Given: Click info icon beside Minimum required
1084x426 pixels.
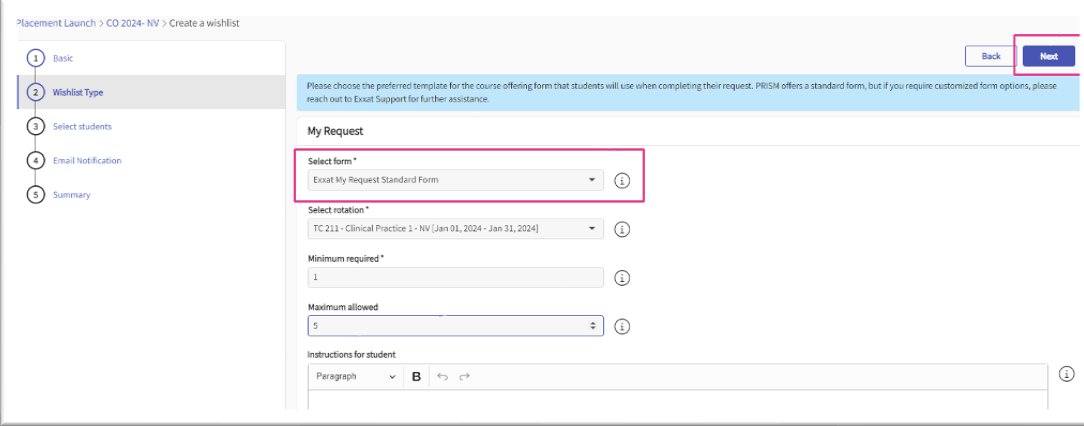Looking at the screenshot, I should 622,278.
